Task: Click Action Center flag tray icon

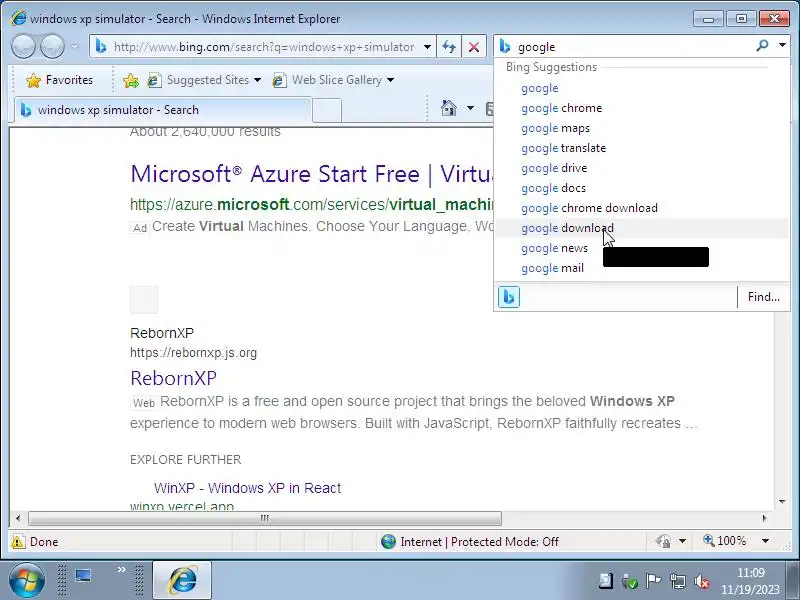Action: click(x=653, y=581)
